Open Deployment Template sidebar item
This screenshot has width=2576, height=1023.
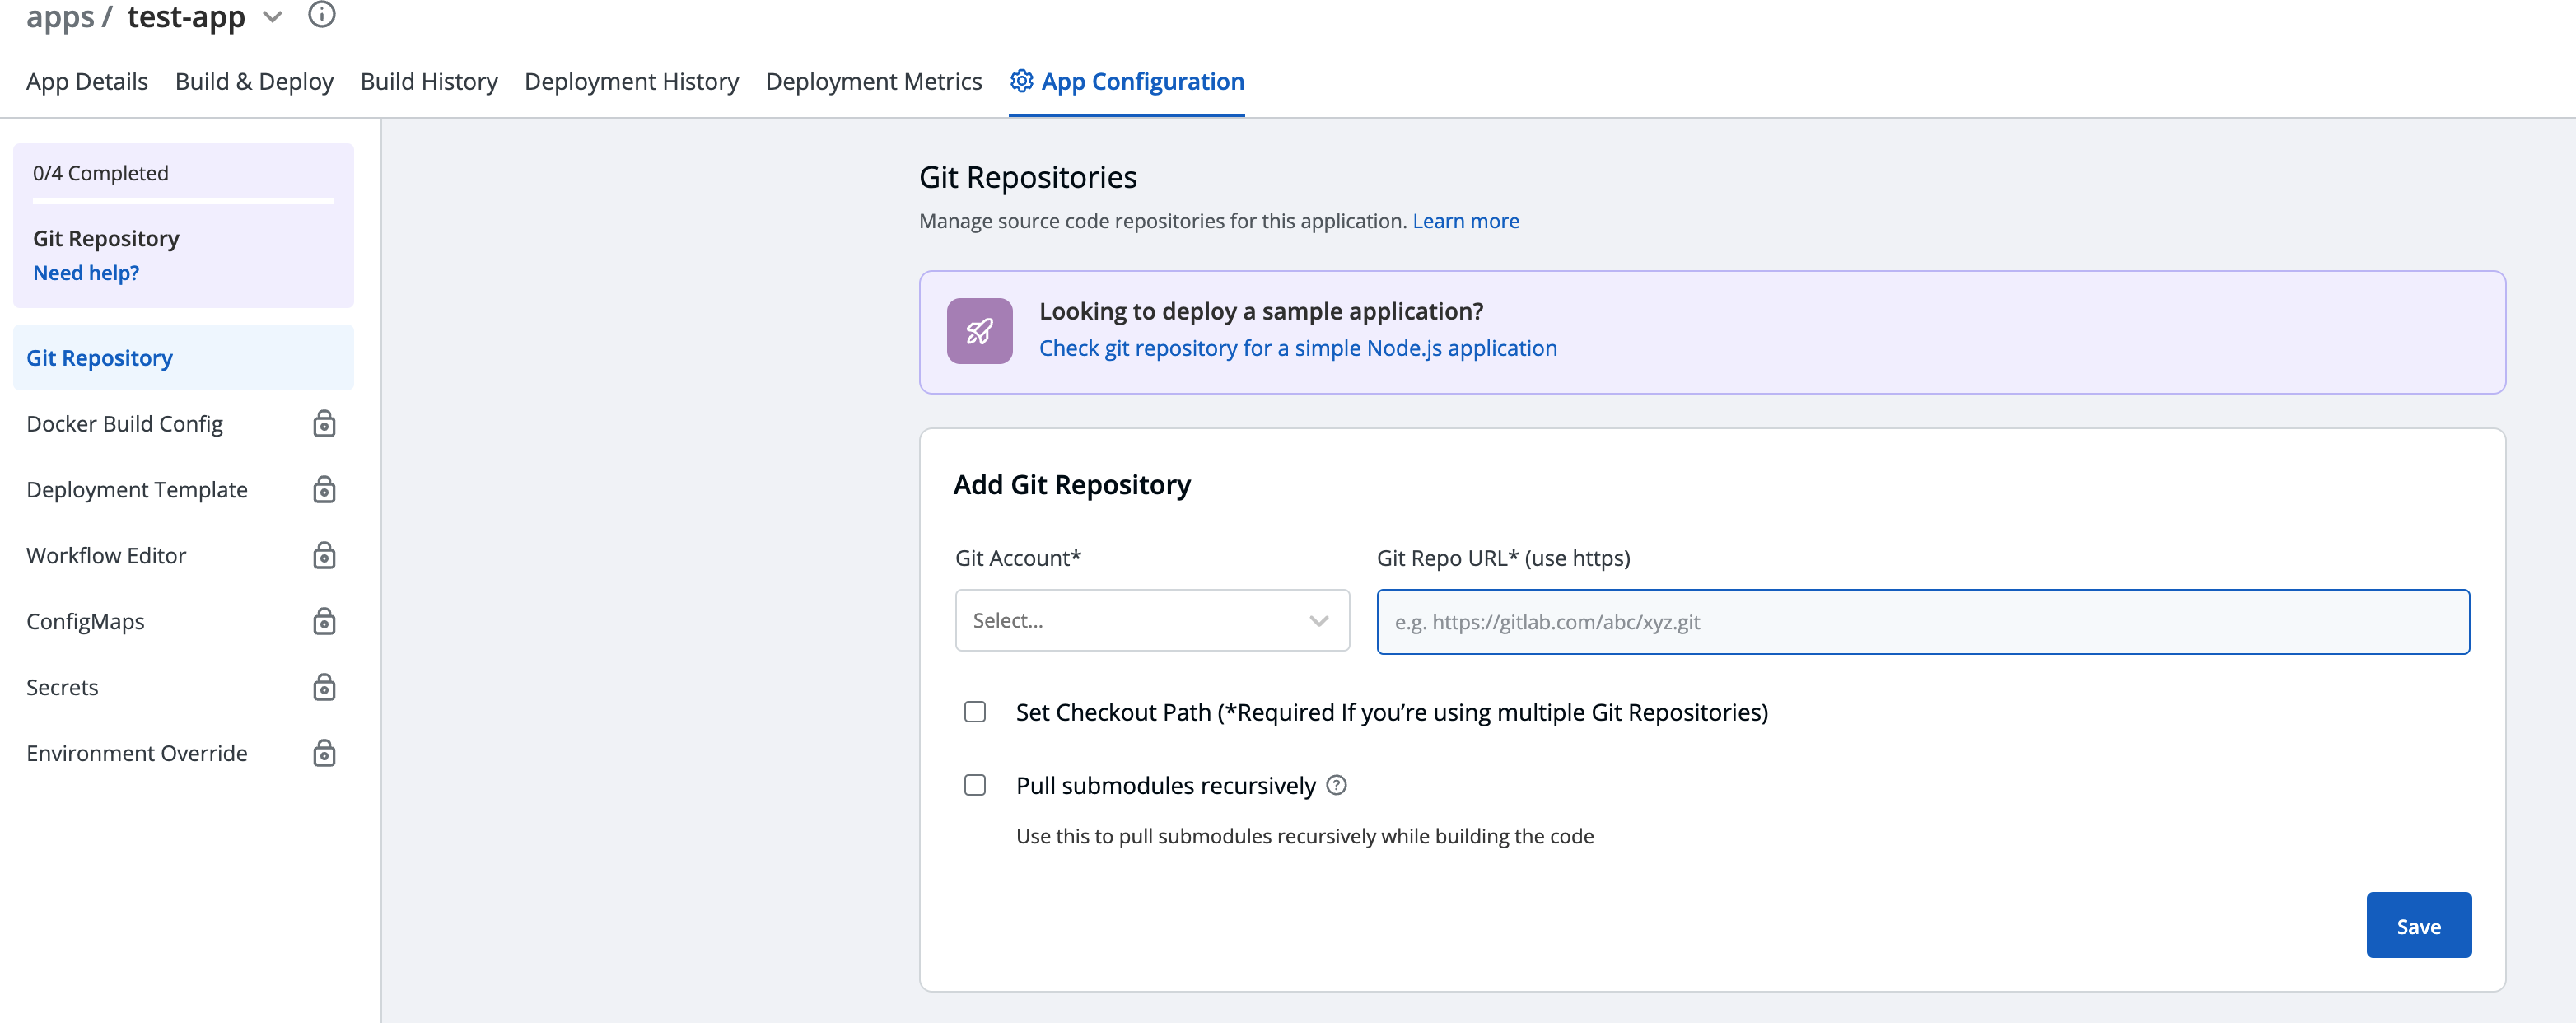pyautogui.click(x=183, y=490)
